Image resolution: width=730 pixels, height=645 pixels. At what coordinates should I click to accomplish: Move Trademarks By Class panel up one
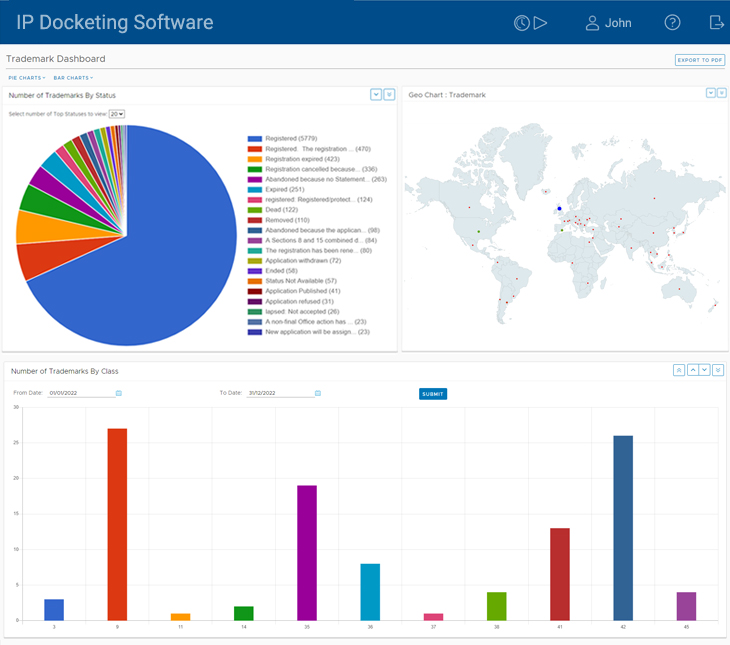click(692, 370)
